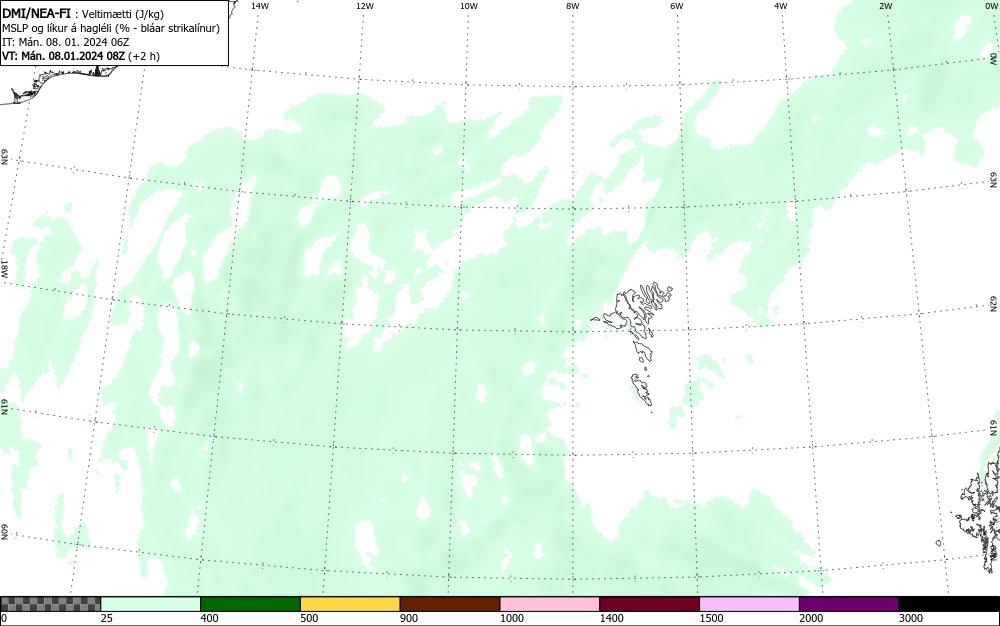Click the 10W longitude label

pos(469,6)
